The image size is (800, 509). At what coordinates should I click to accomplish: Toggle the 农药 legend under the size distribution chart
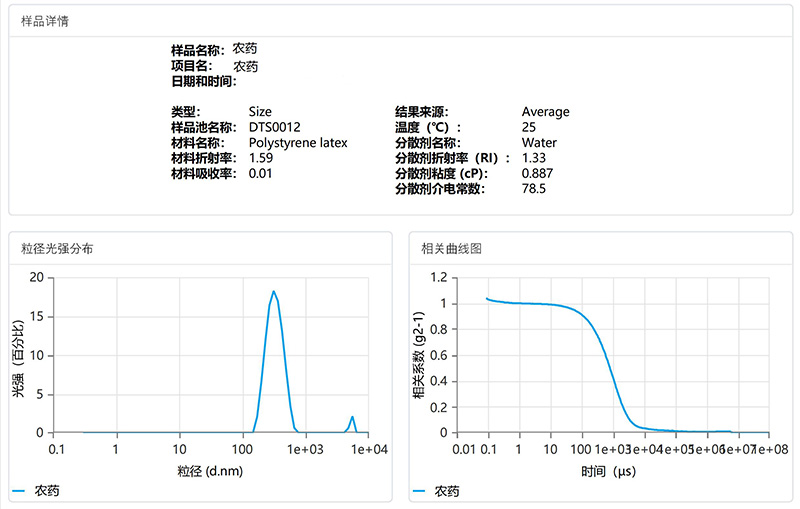pyautogui.click(x=36, y=491)
